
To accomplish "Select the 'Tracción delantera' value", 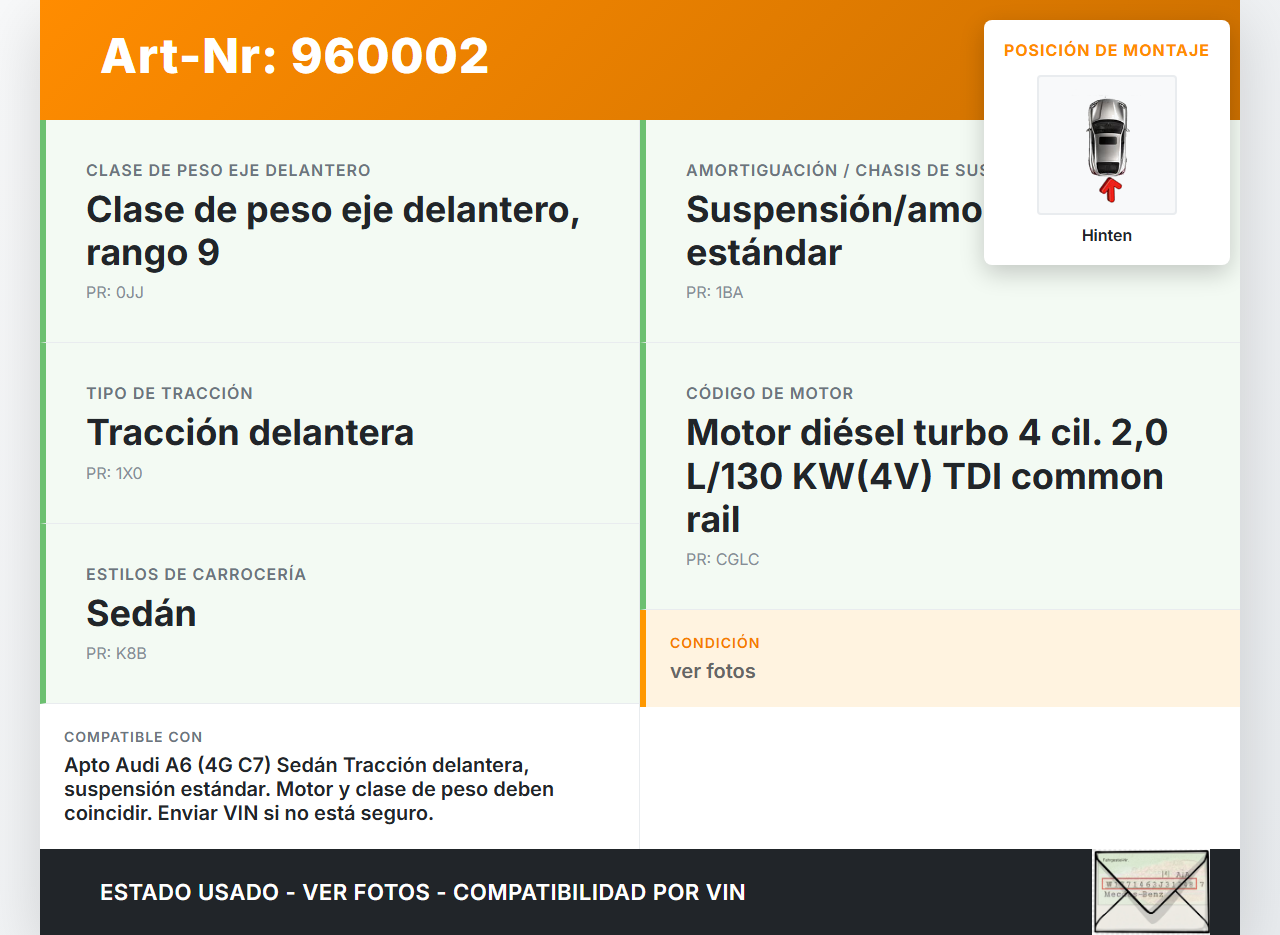I will tap(250, 432).
